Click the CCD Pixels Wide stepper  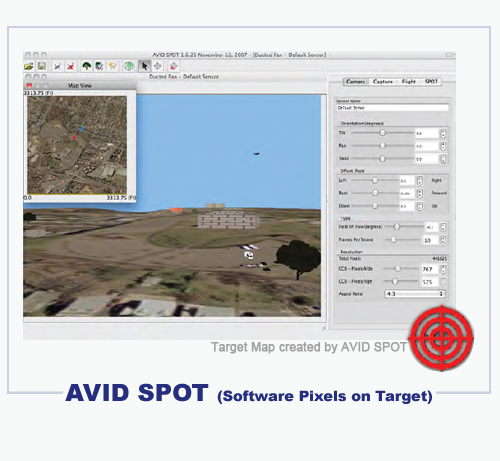(x=443, y=269)
